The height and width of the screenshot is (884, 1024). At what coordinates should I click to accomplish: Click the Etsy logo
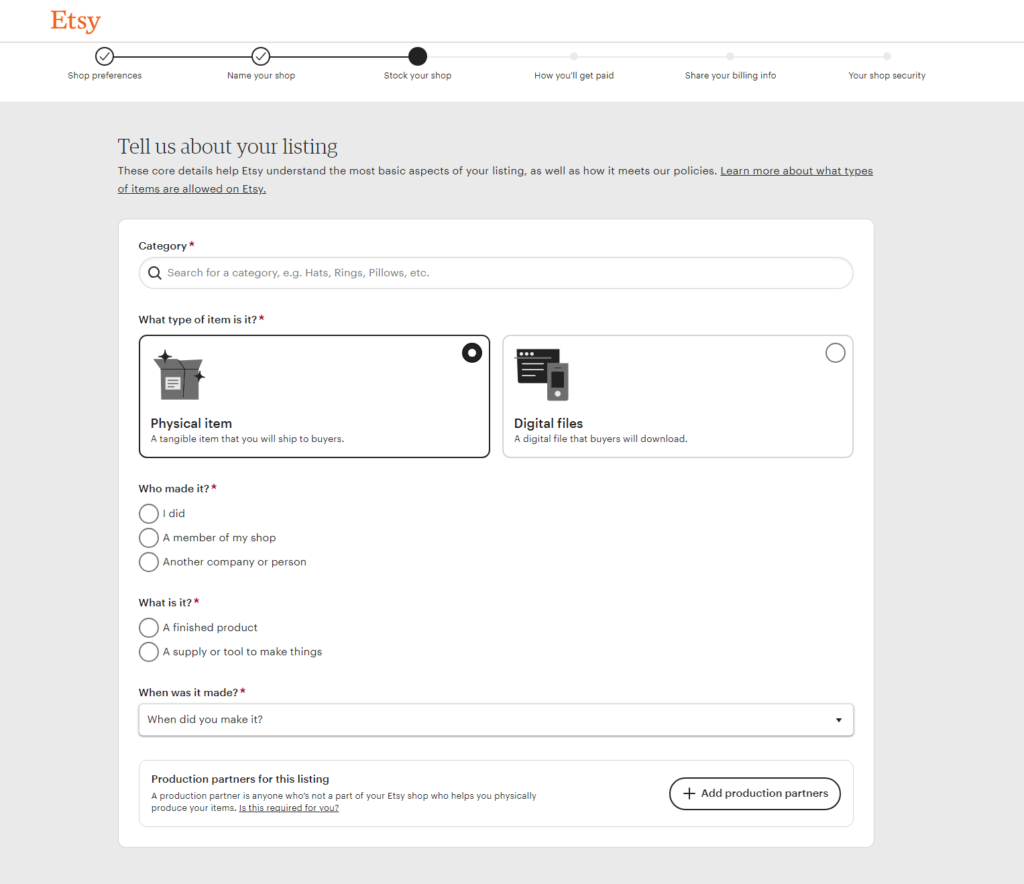tap(76, 21)
